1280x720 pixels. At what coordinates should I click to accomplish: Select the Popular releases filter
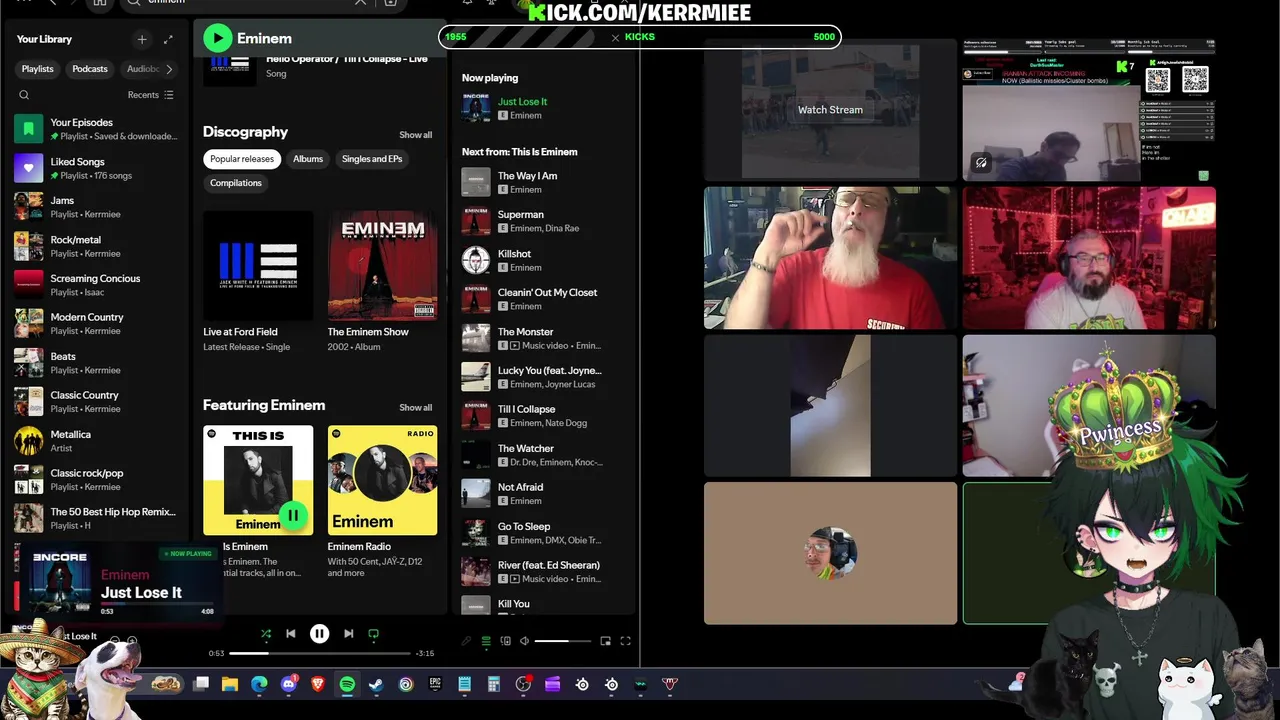(242, 159)
